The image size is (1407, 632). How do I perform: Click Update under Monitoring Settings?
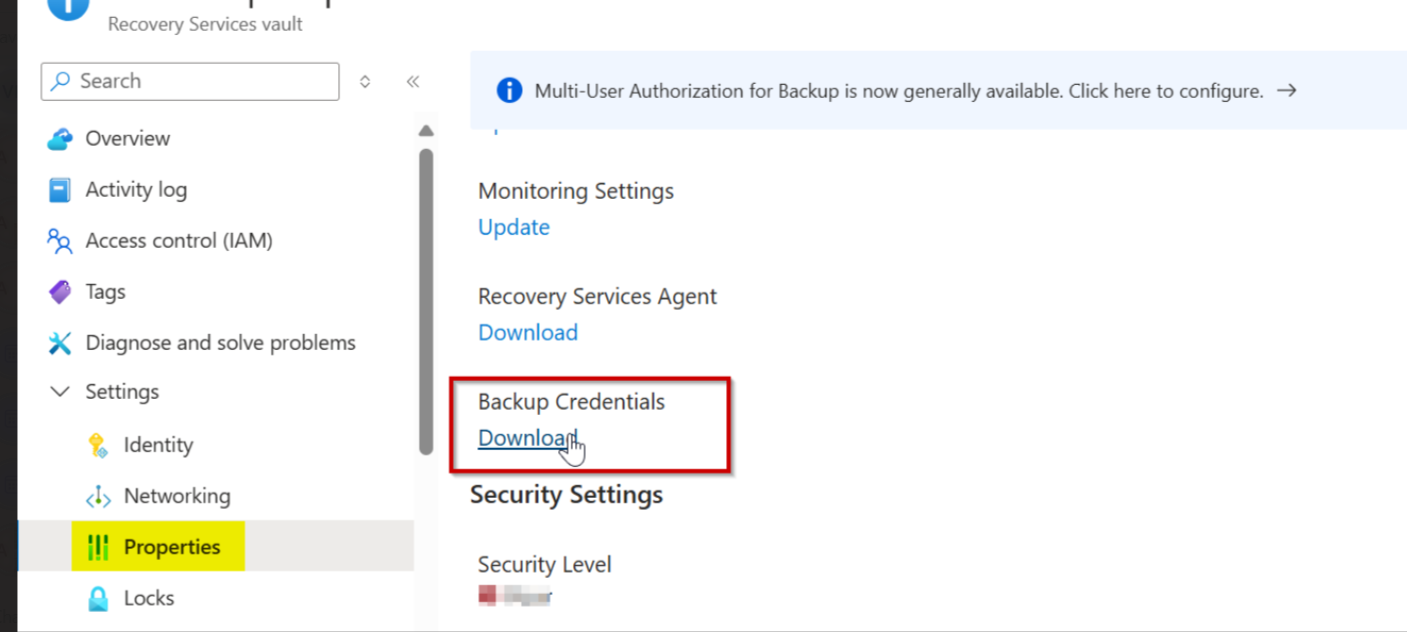click(514, 227)
